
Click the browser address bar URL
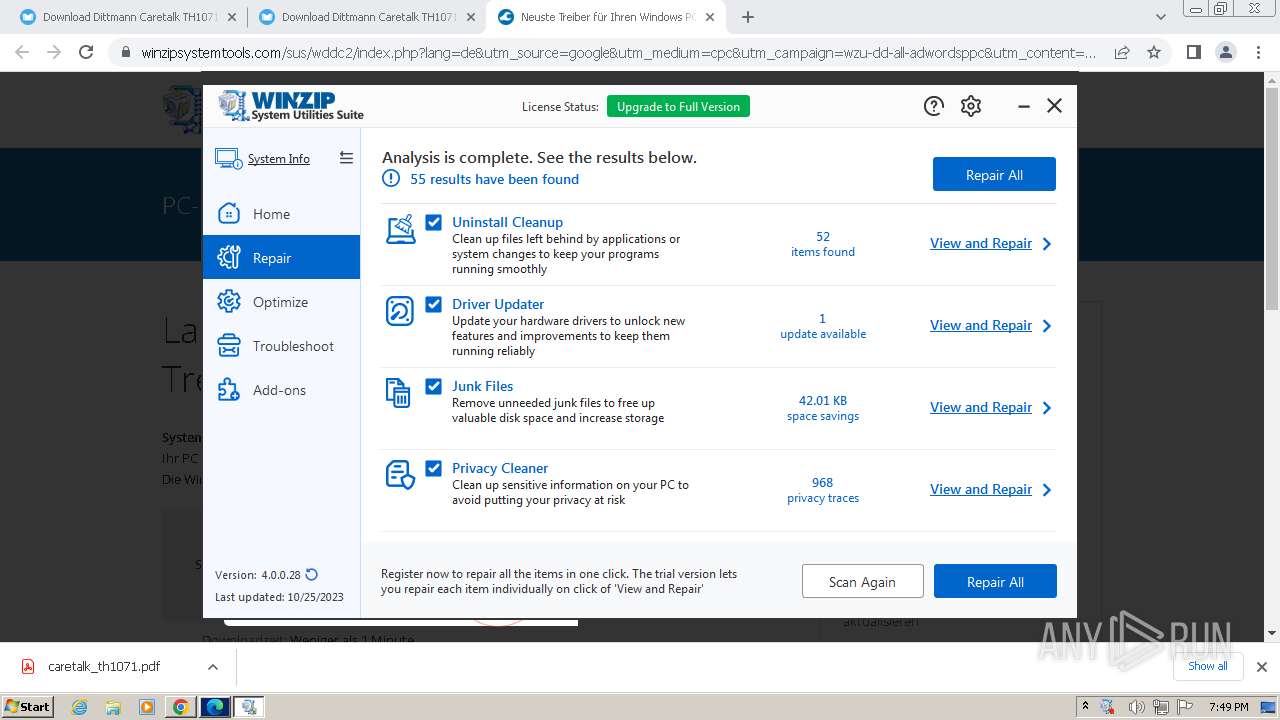[618, 53]
